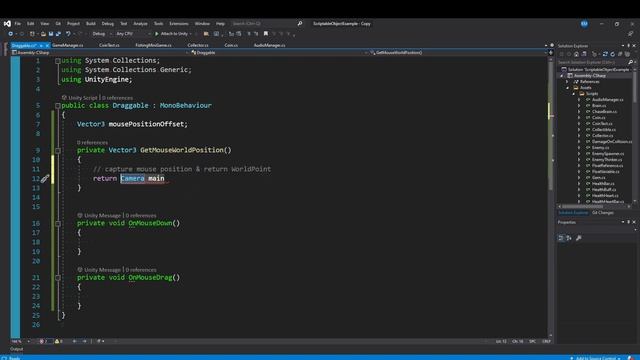
Task: Click the Save All toolbar icon
Action: [58, 34]
